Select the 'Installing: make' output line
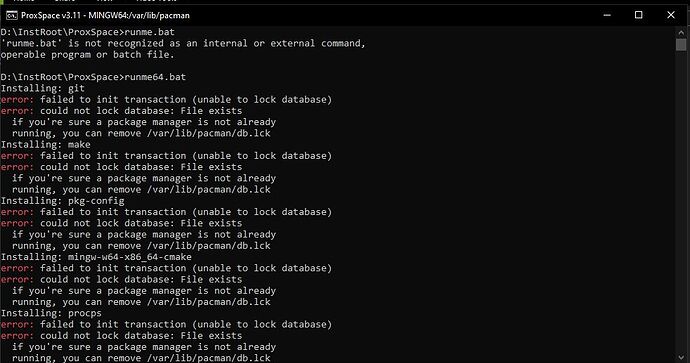This screenshot has width=690, height=363. 45,144
